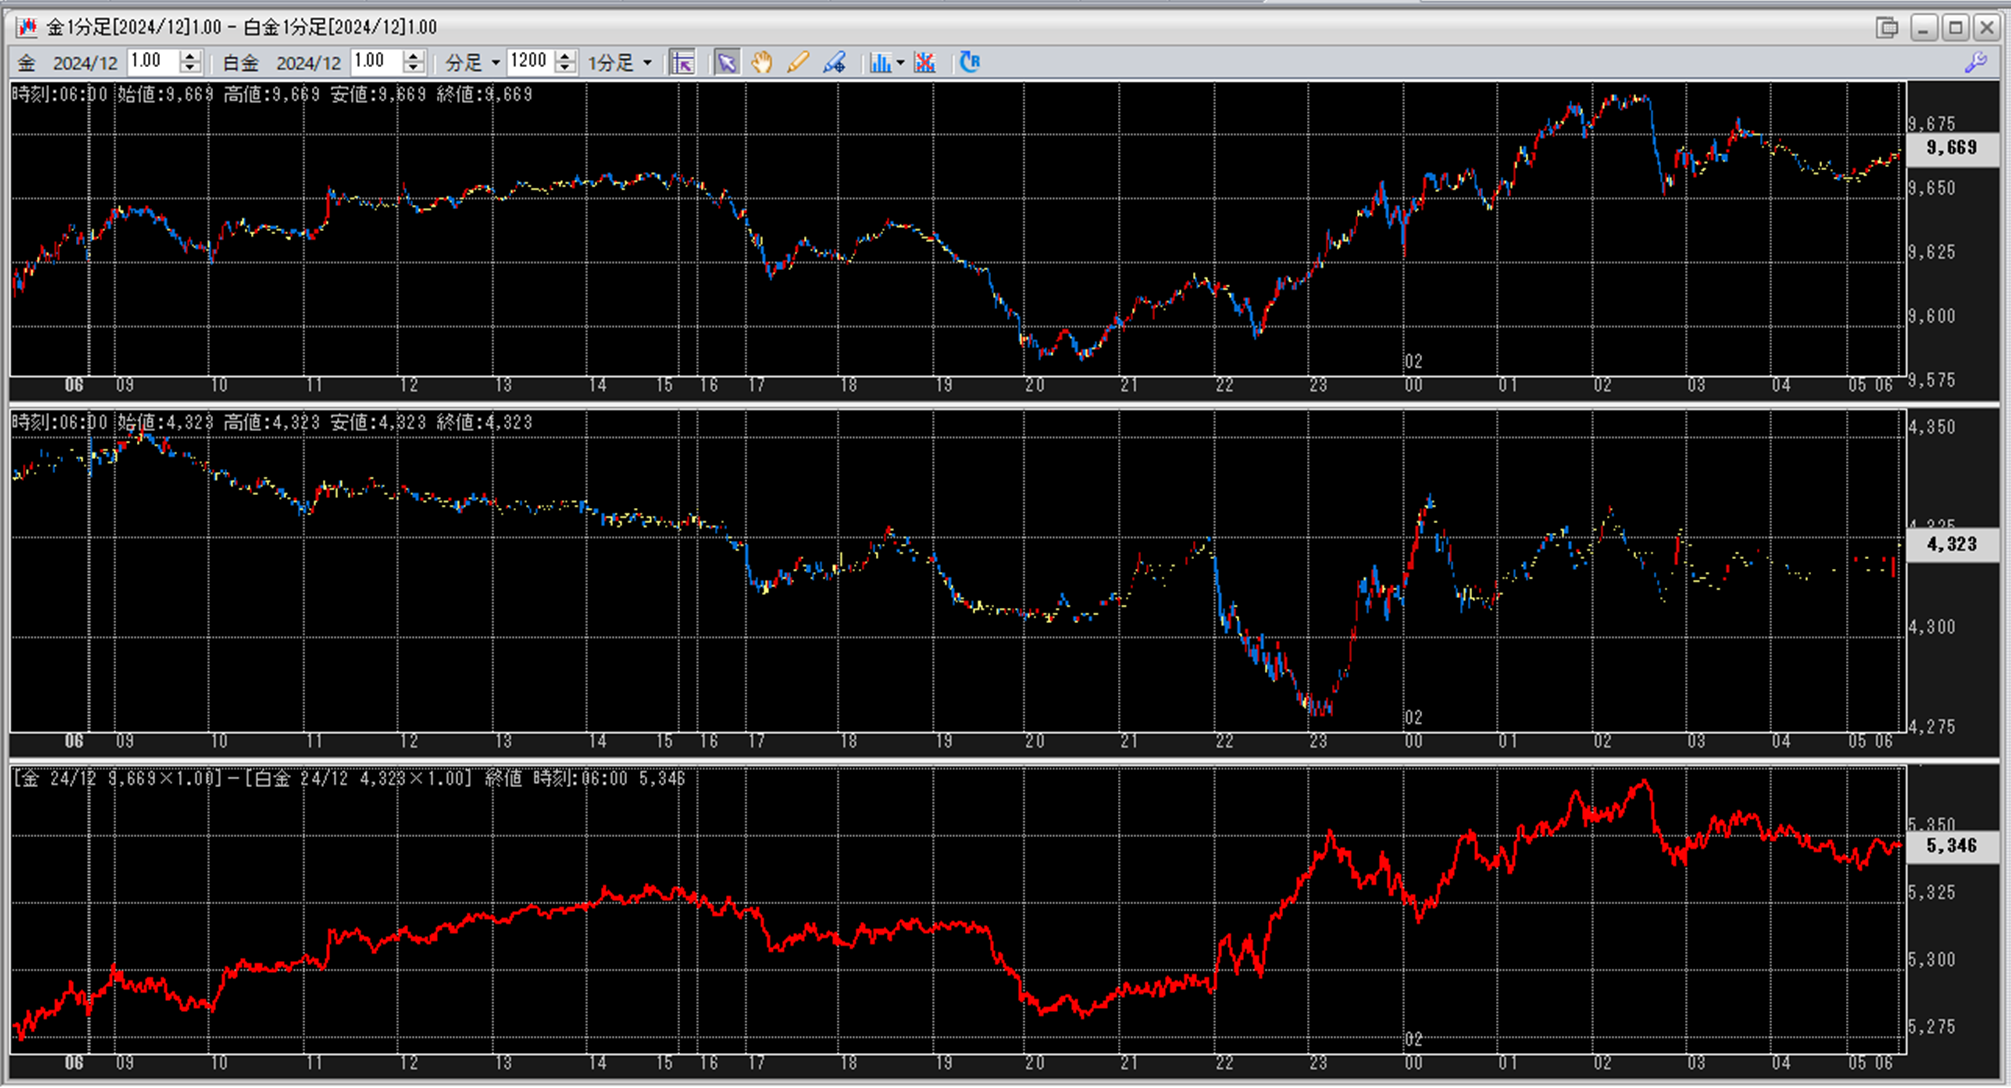Increase the 1200 bar count stepper
This screenshot has height=1088, width=2011.
(x=566, y=56)
